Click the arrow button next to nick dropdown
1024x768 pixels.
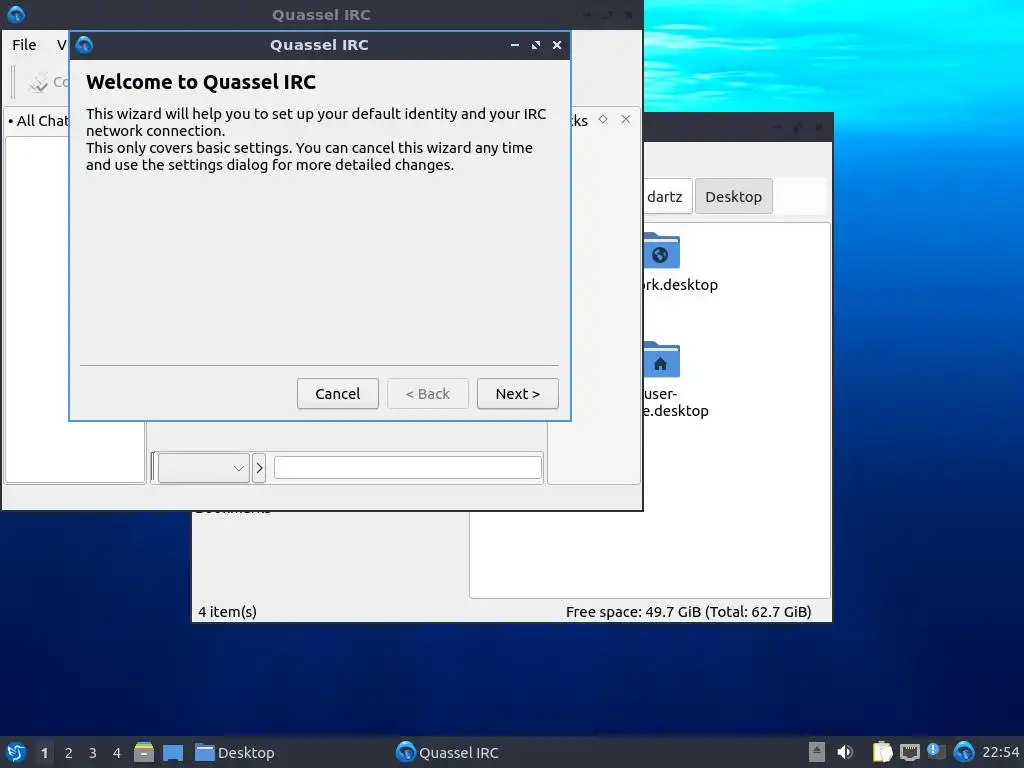pyautogui.click(x=259, y=468)
